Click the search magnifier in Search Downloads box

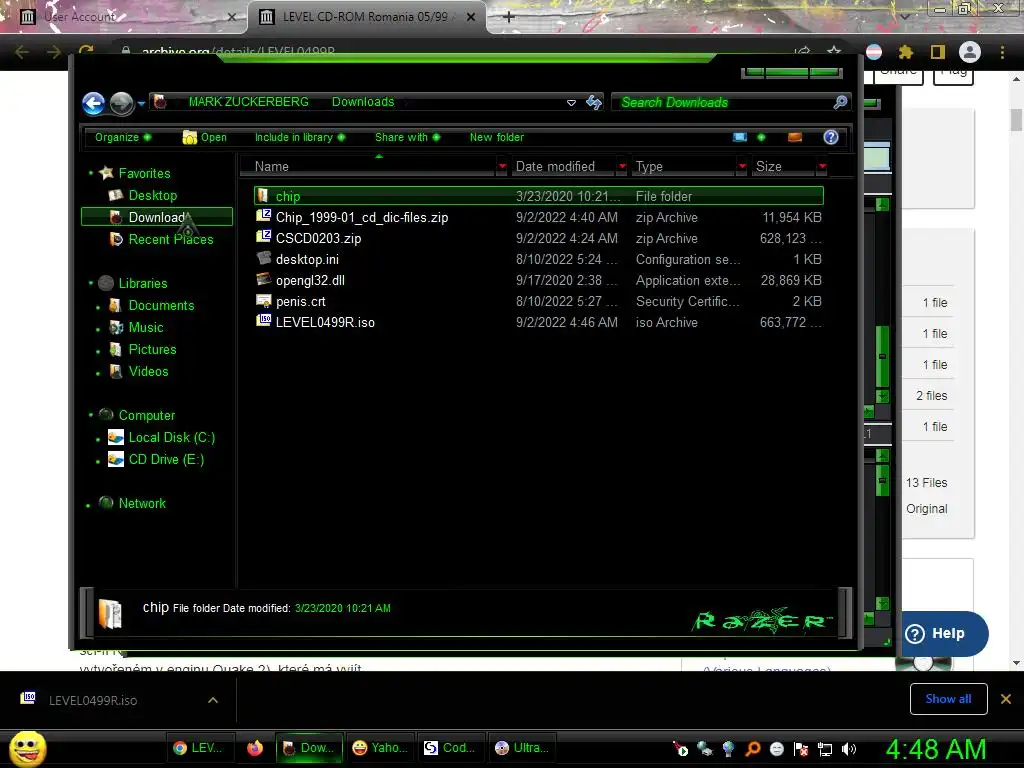tap(840, 102)
